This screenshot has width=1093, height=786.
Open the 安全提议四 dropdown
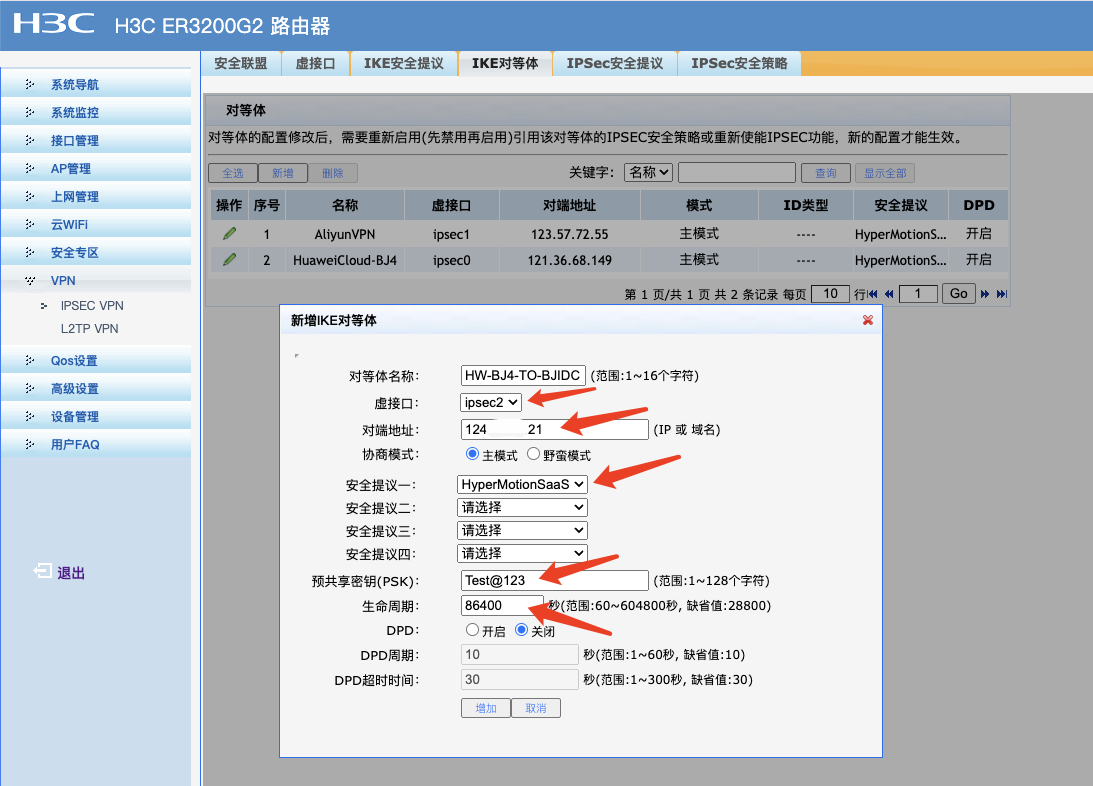522,553
